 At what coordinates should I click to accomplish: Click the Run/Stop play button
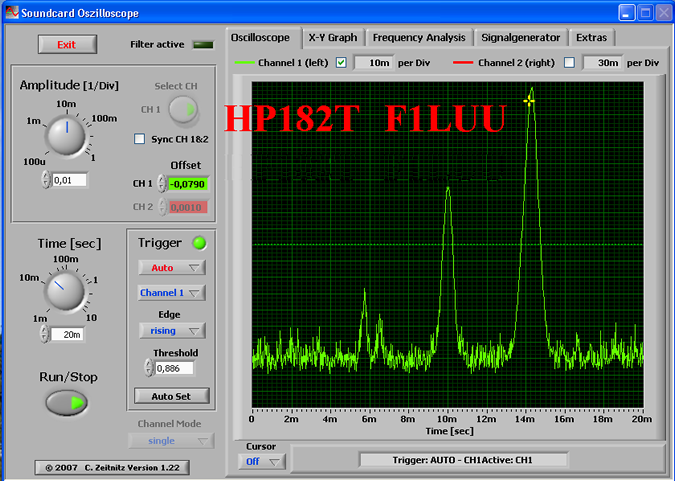(67, 403)
